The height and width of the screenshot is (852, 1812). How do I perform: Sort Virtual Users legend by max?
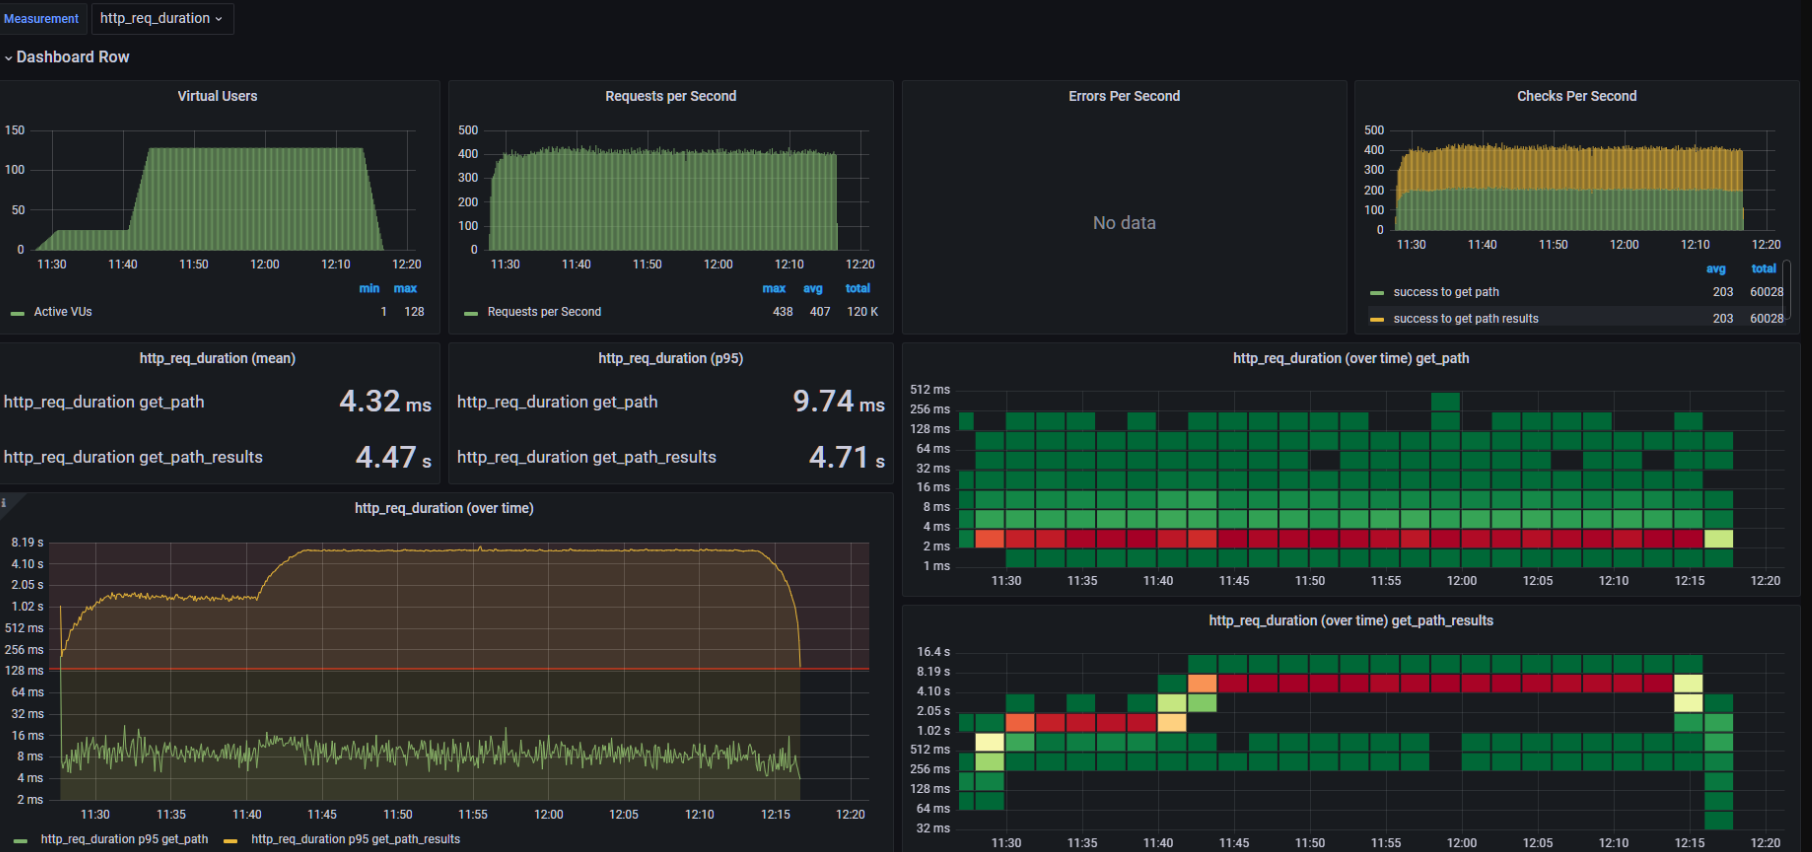[x=405, y=288]
